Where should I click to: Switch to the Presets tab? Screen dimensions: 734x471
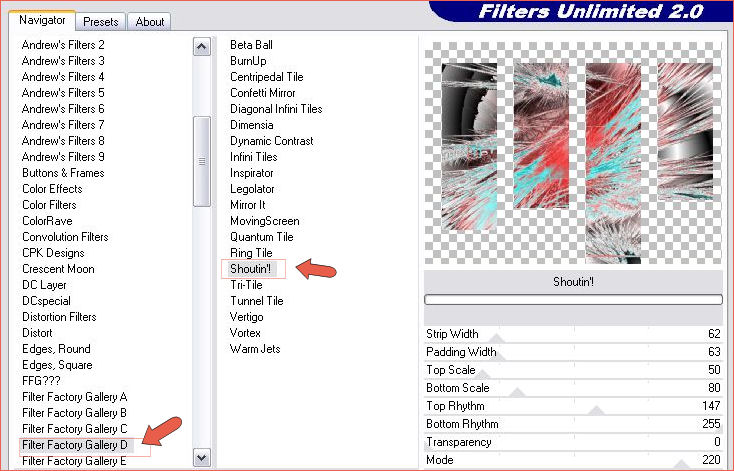point(101,21)
